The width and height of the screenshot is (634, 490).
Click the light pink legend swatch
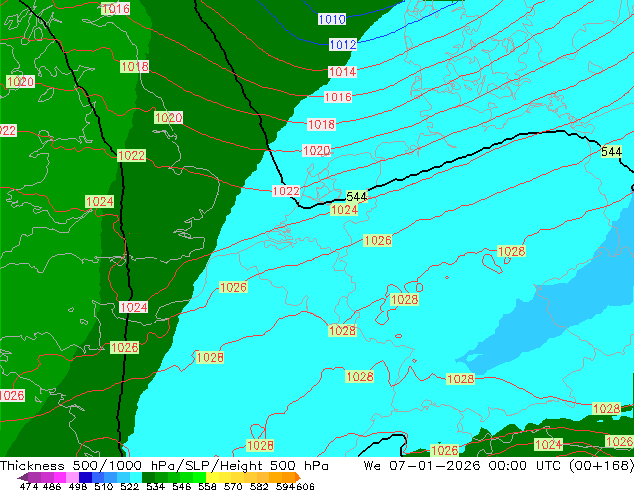pyautogui.click(x=72, y=477)
